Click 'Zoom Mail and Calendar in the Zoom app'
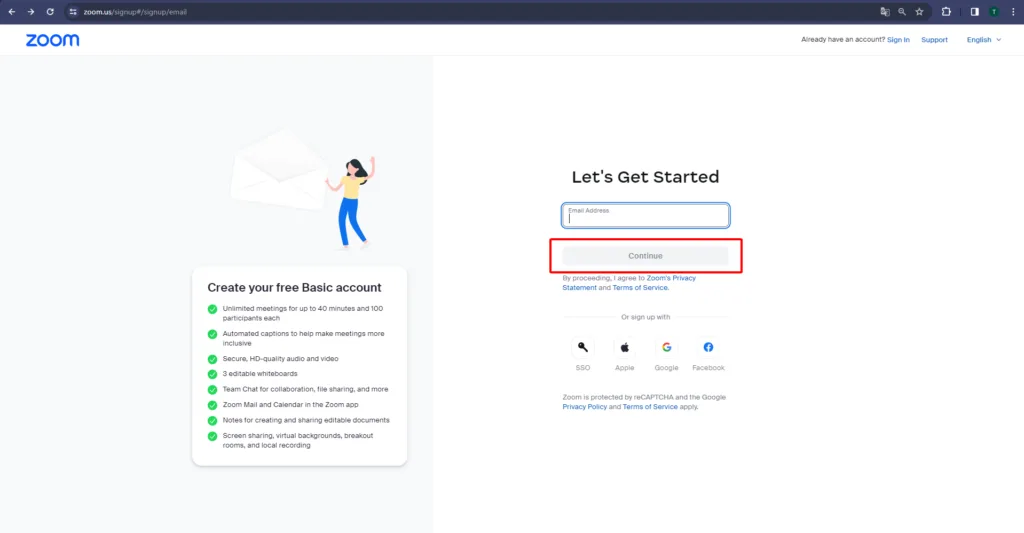 tap(291, 405)
